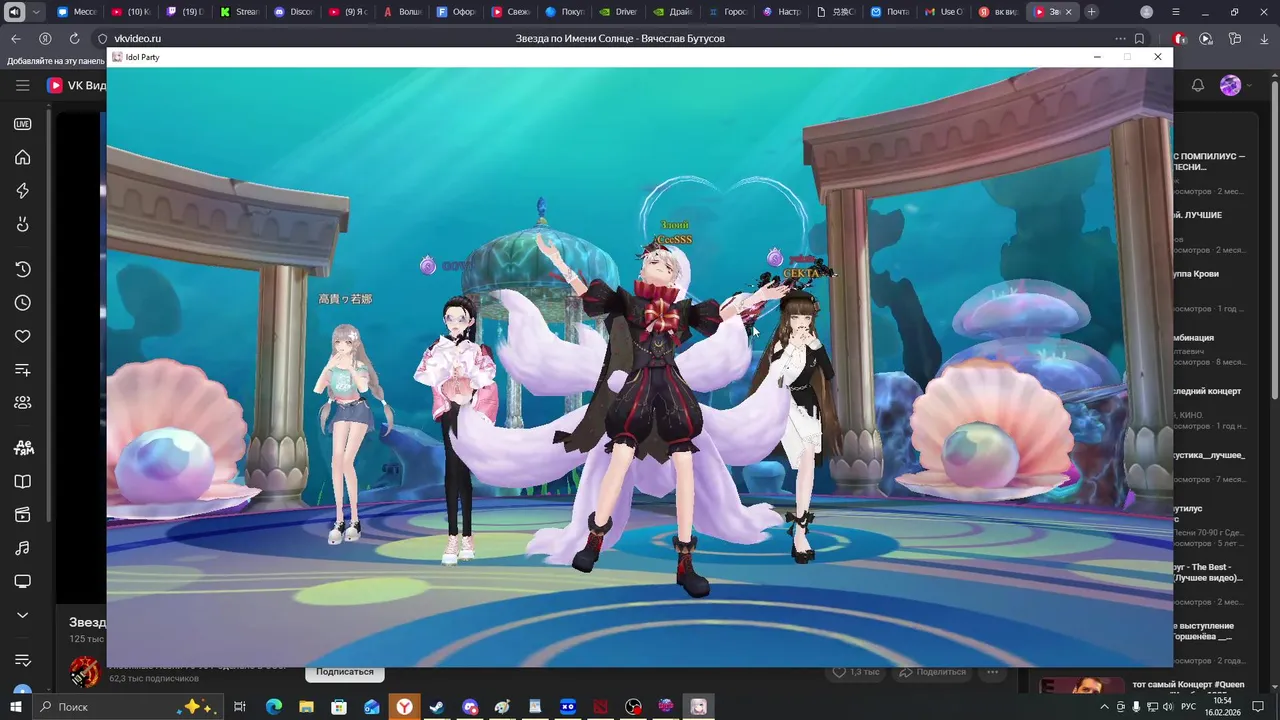Open recommended video 'Группа Крови'
The image size is (1280, 720).
pyautogui.click(x=1195, y=274)
